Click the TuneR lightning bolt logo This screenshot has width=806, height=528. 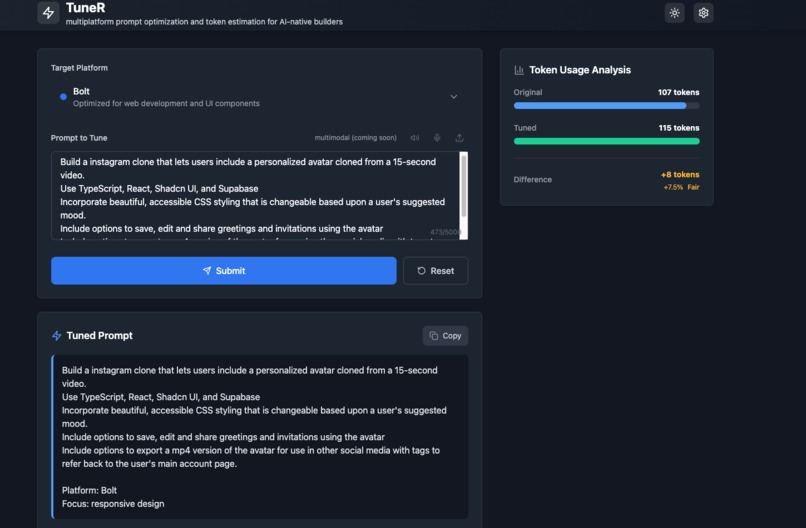pos(48,13)
